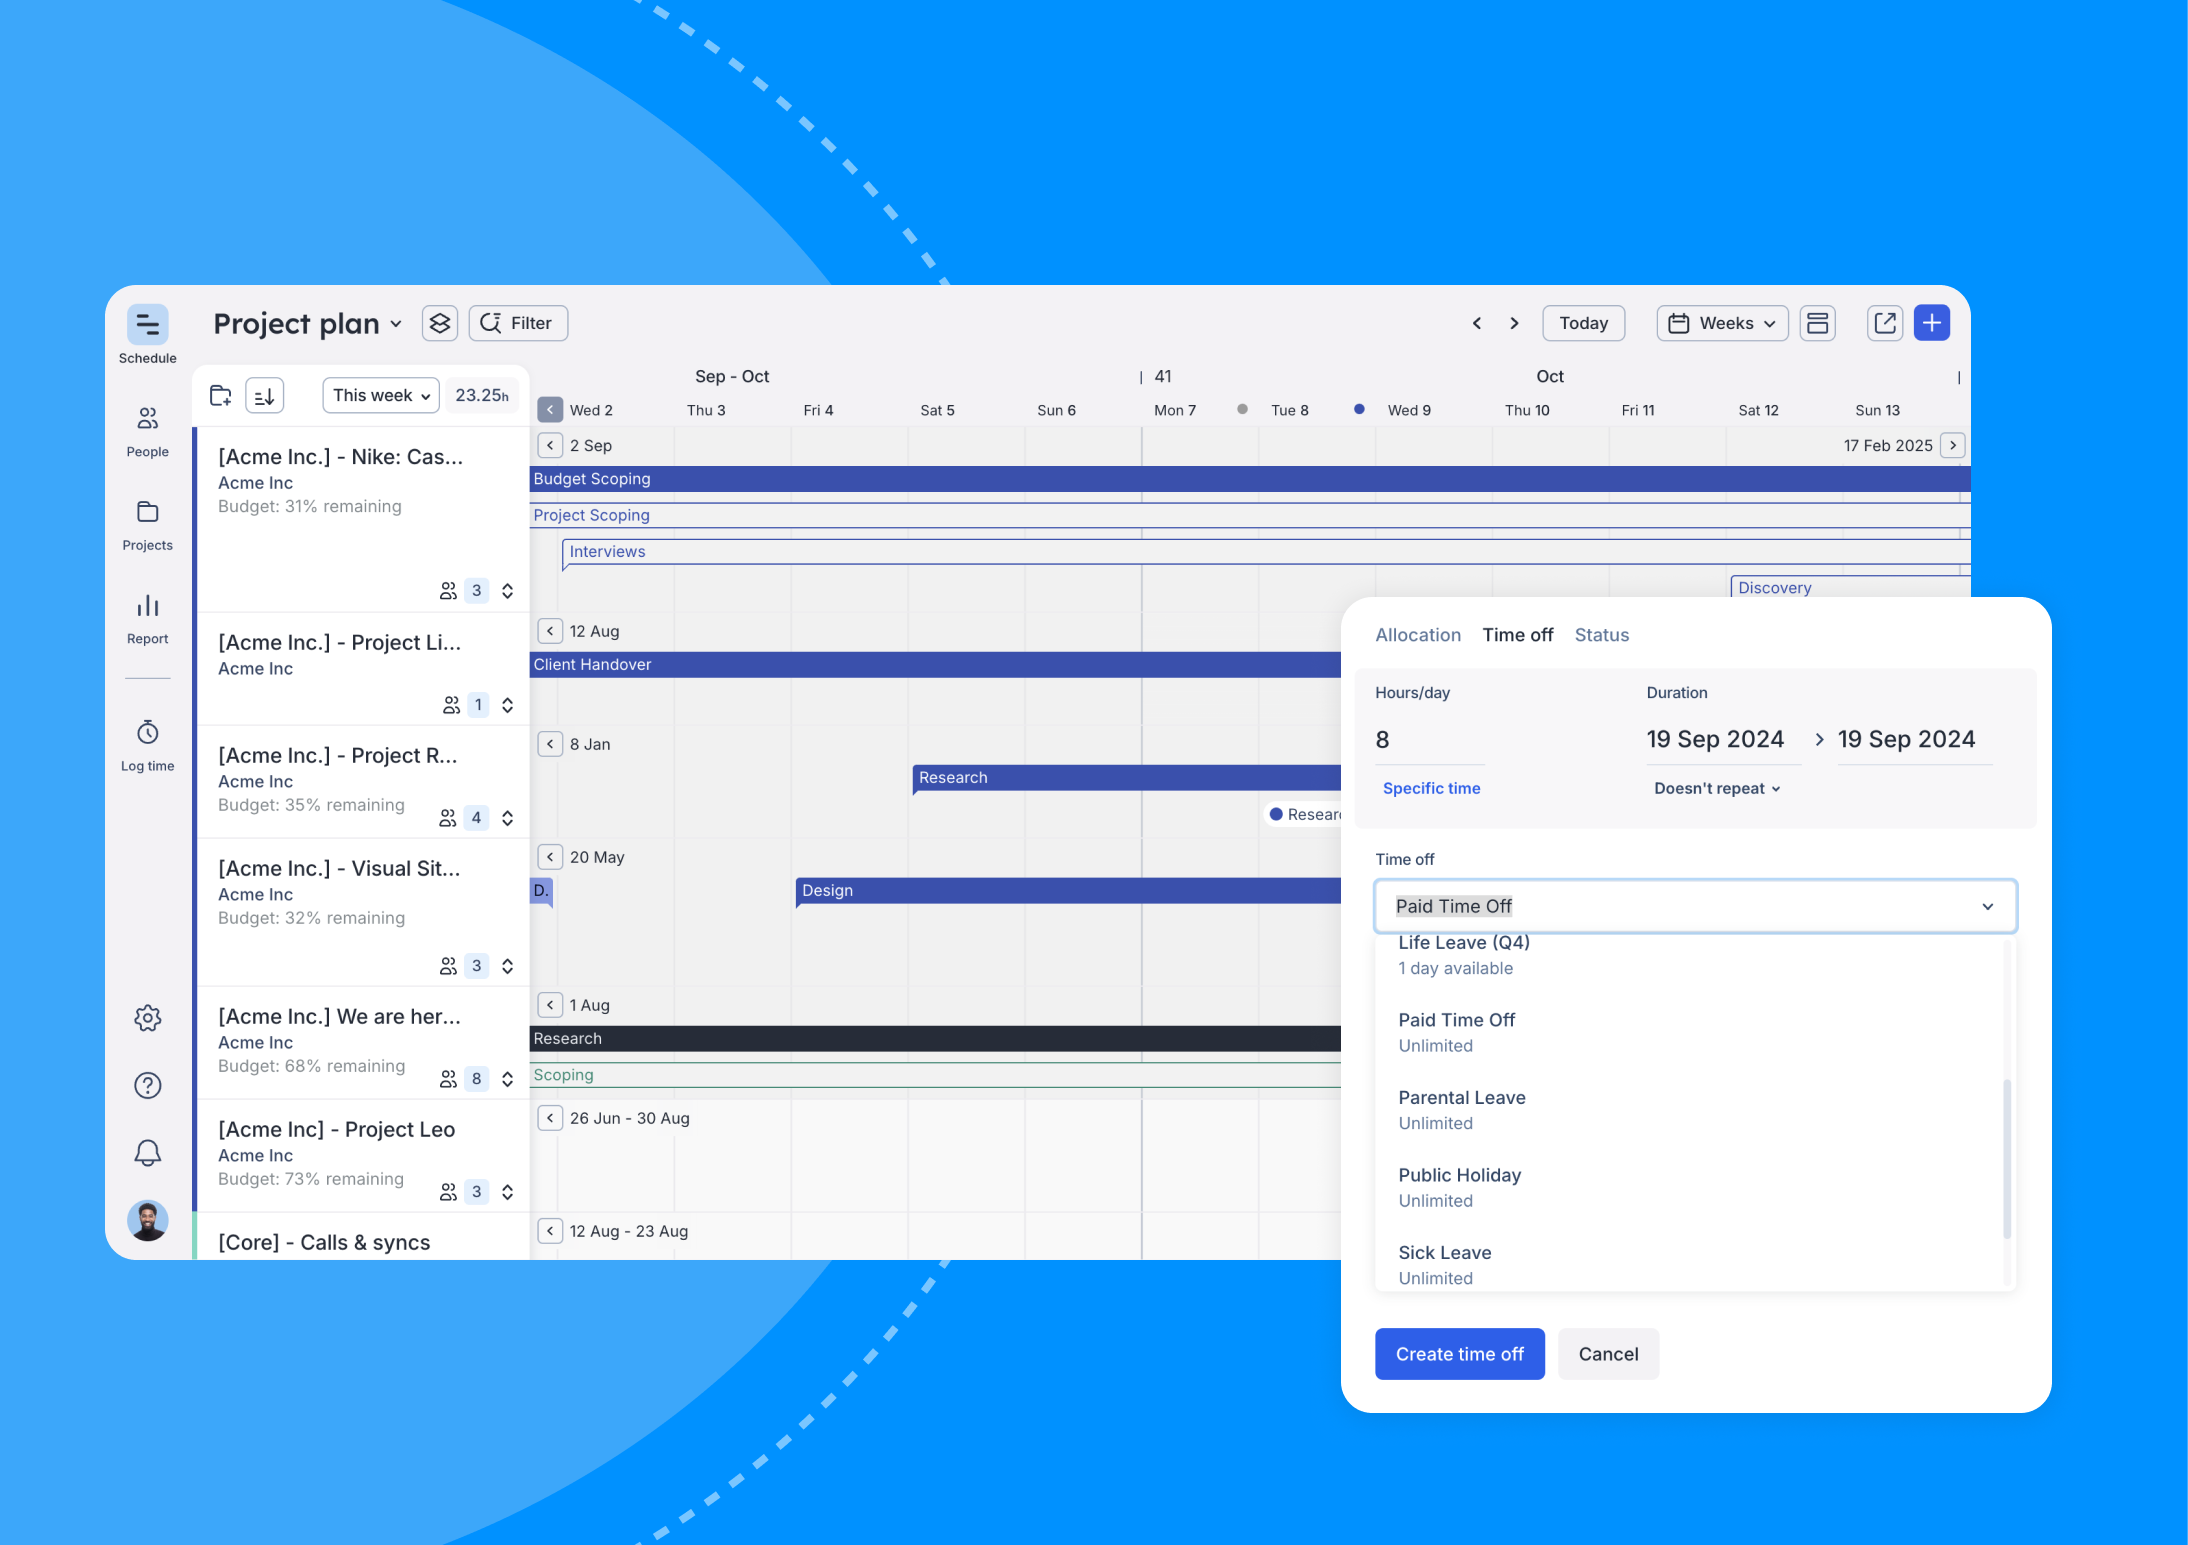Expand the Weeks view dropdown

tap(1721, 322)
